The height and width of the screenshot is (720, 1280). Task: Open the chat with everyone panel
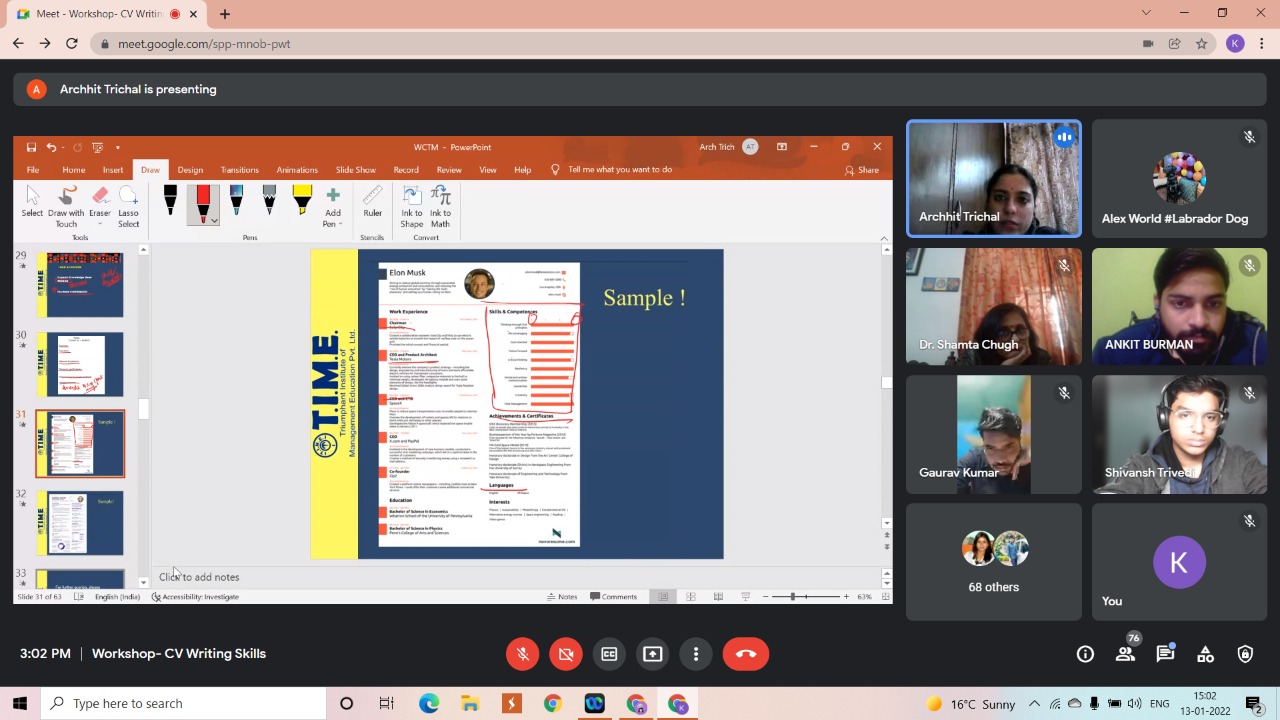click(1165, 654)
